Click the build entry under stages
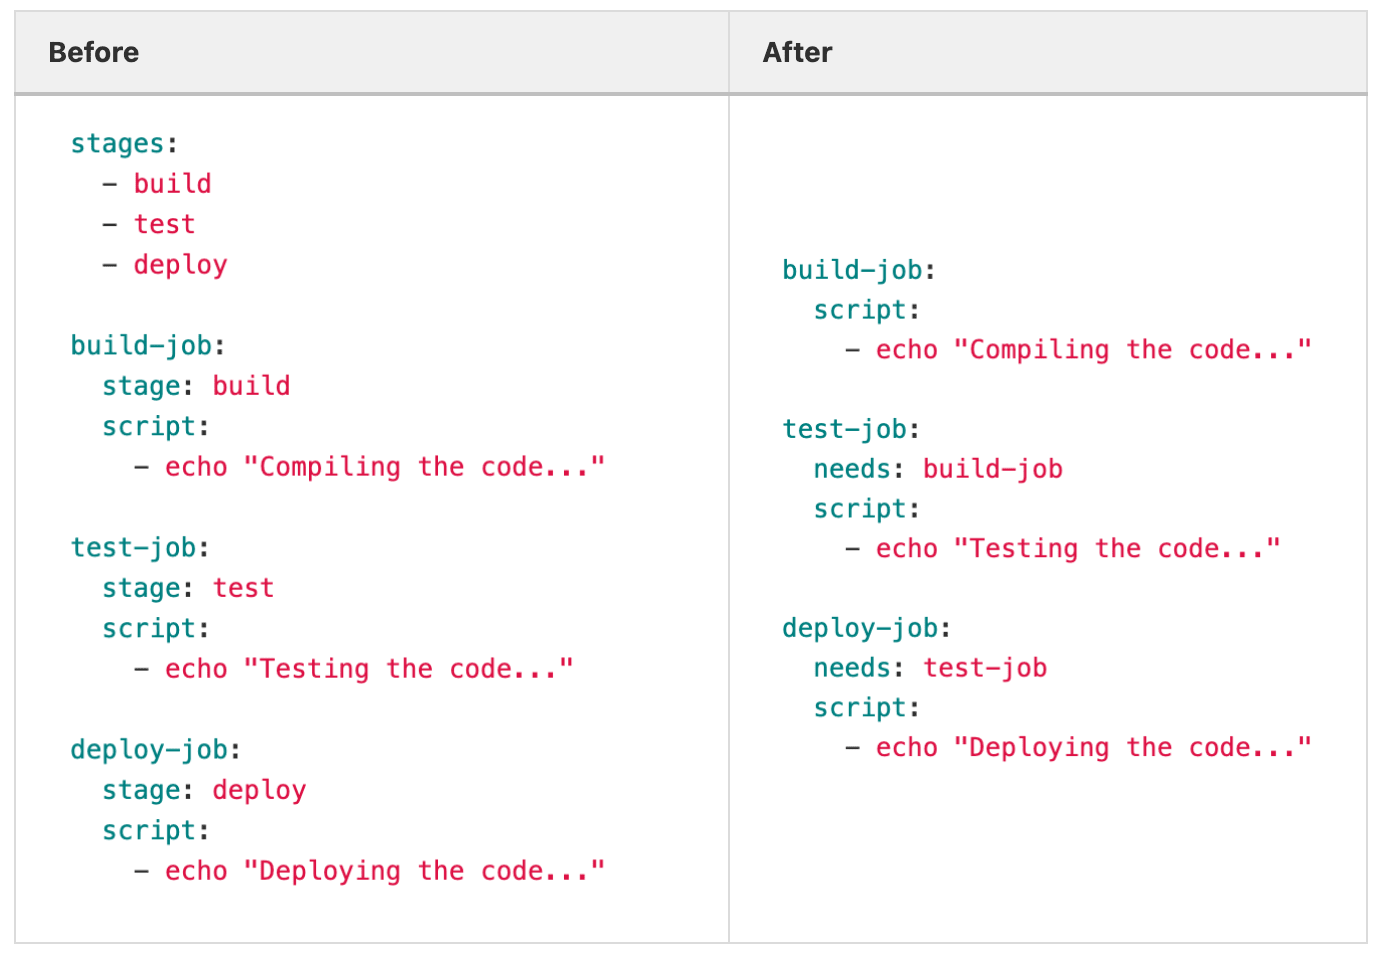Viewport: 1386px width, 964px height. pyautogui.click(x=172, y=184)
